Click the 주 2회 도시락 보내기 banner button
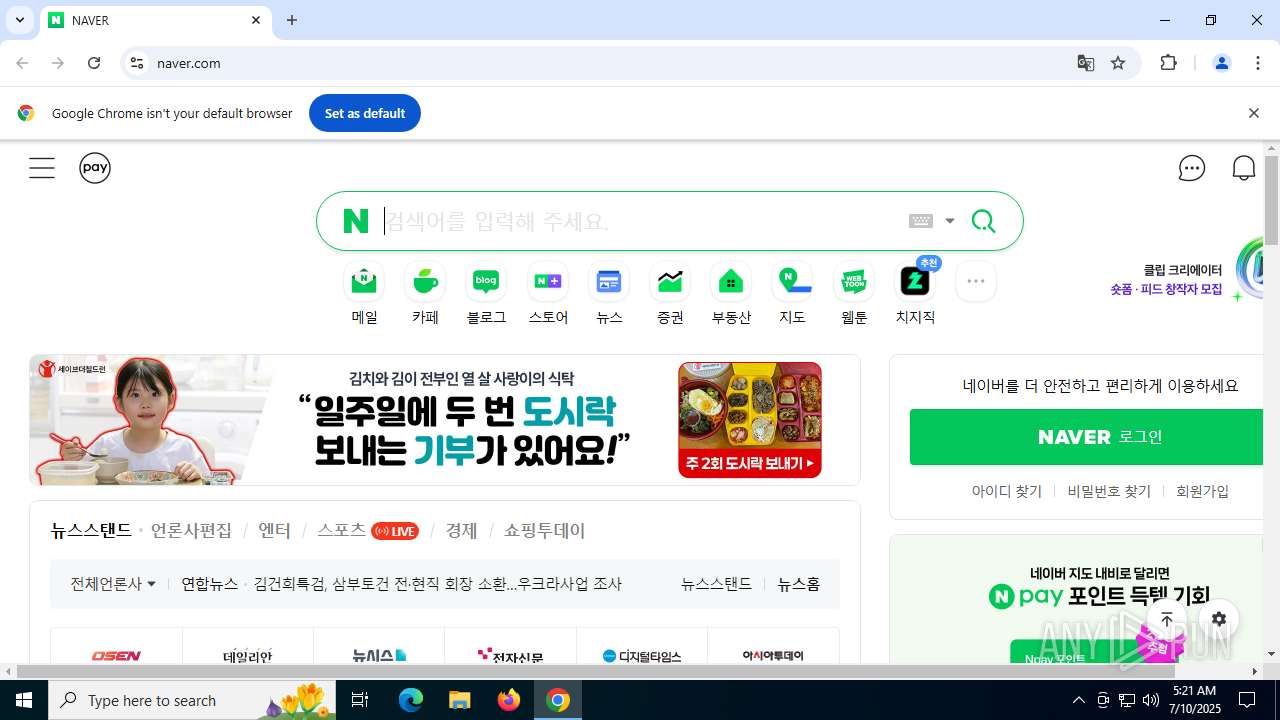The image size is (1280, 720). 750,464
